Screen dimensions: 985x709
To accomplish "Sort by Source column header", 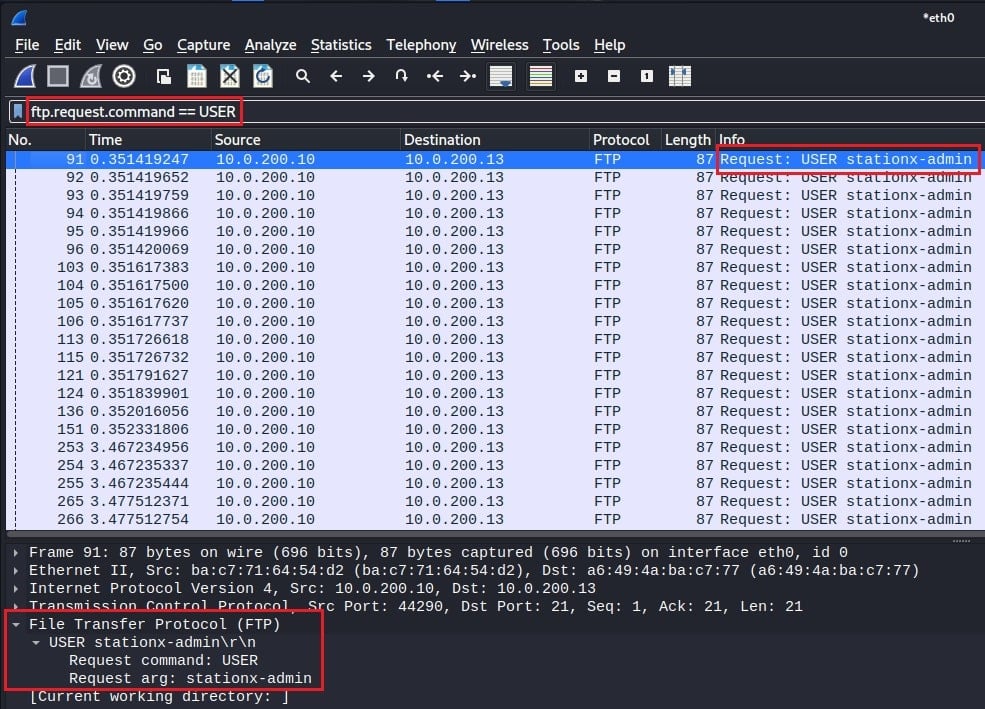I will (x=306, y=139).
